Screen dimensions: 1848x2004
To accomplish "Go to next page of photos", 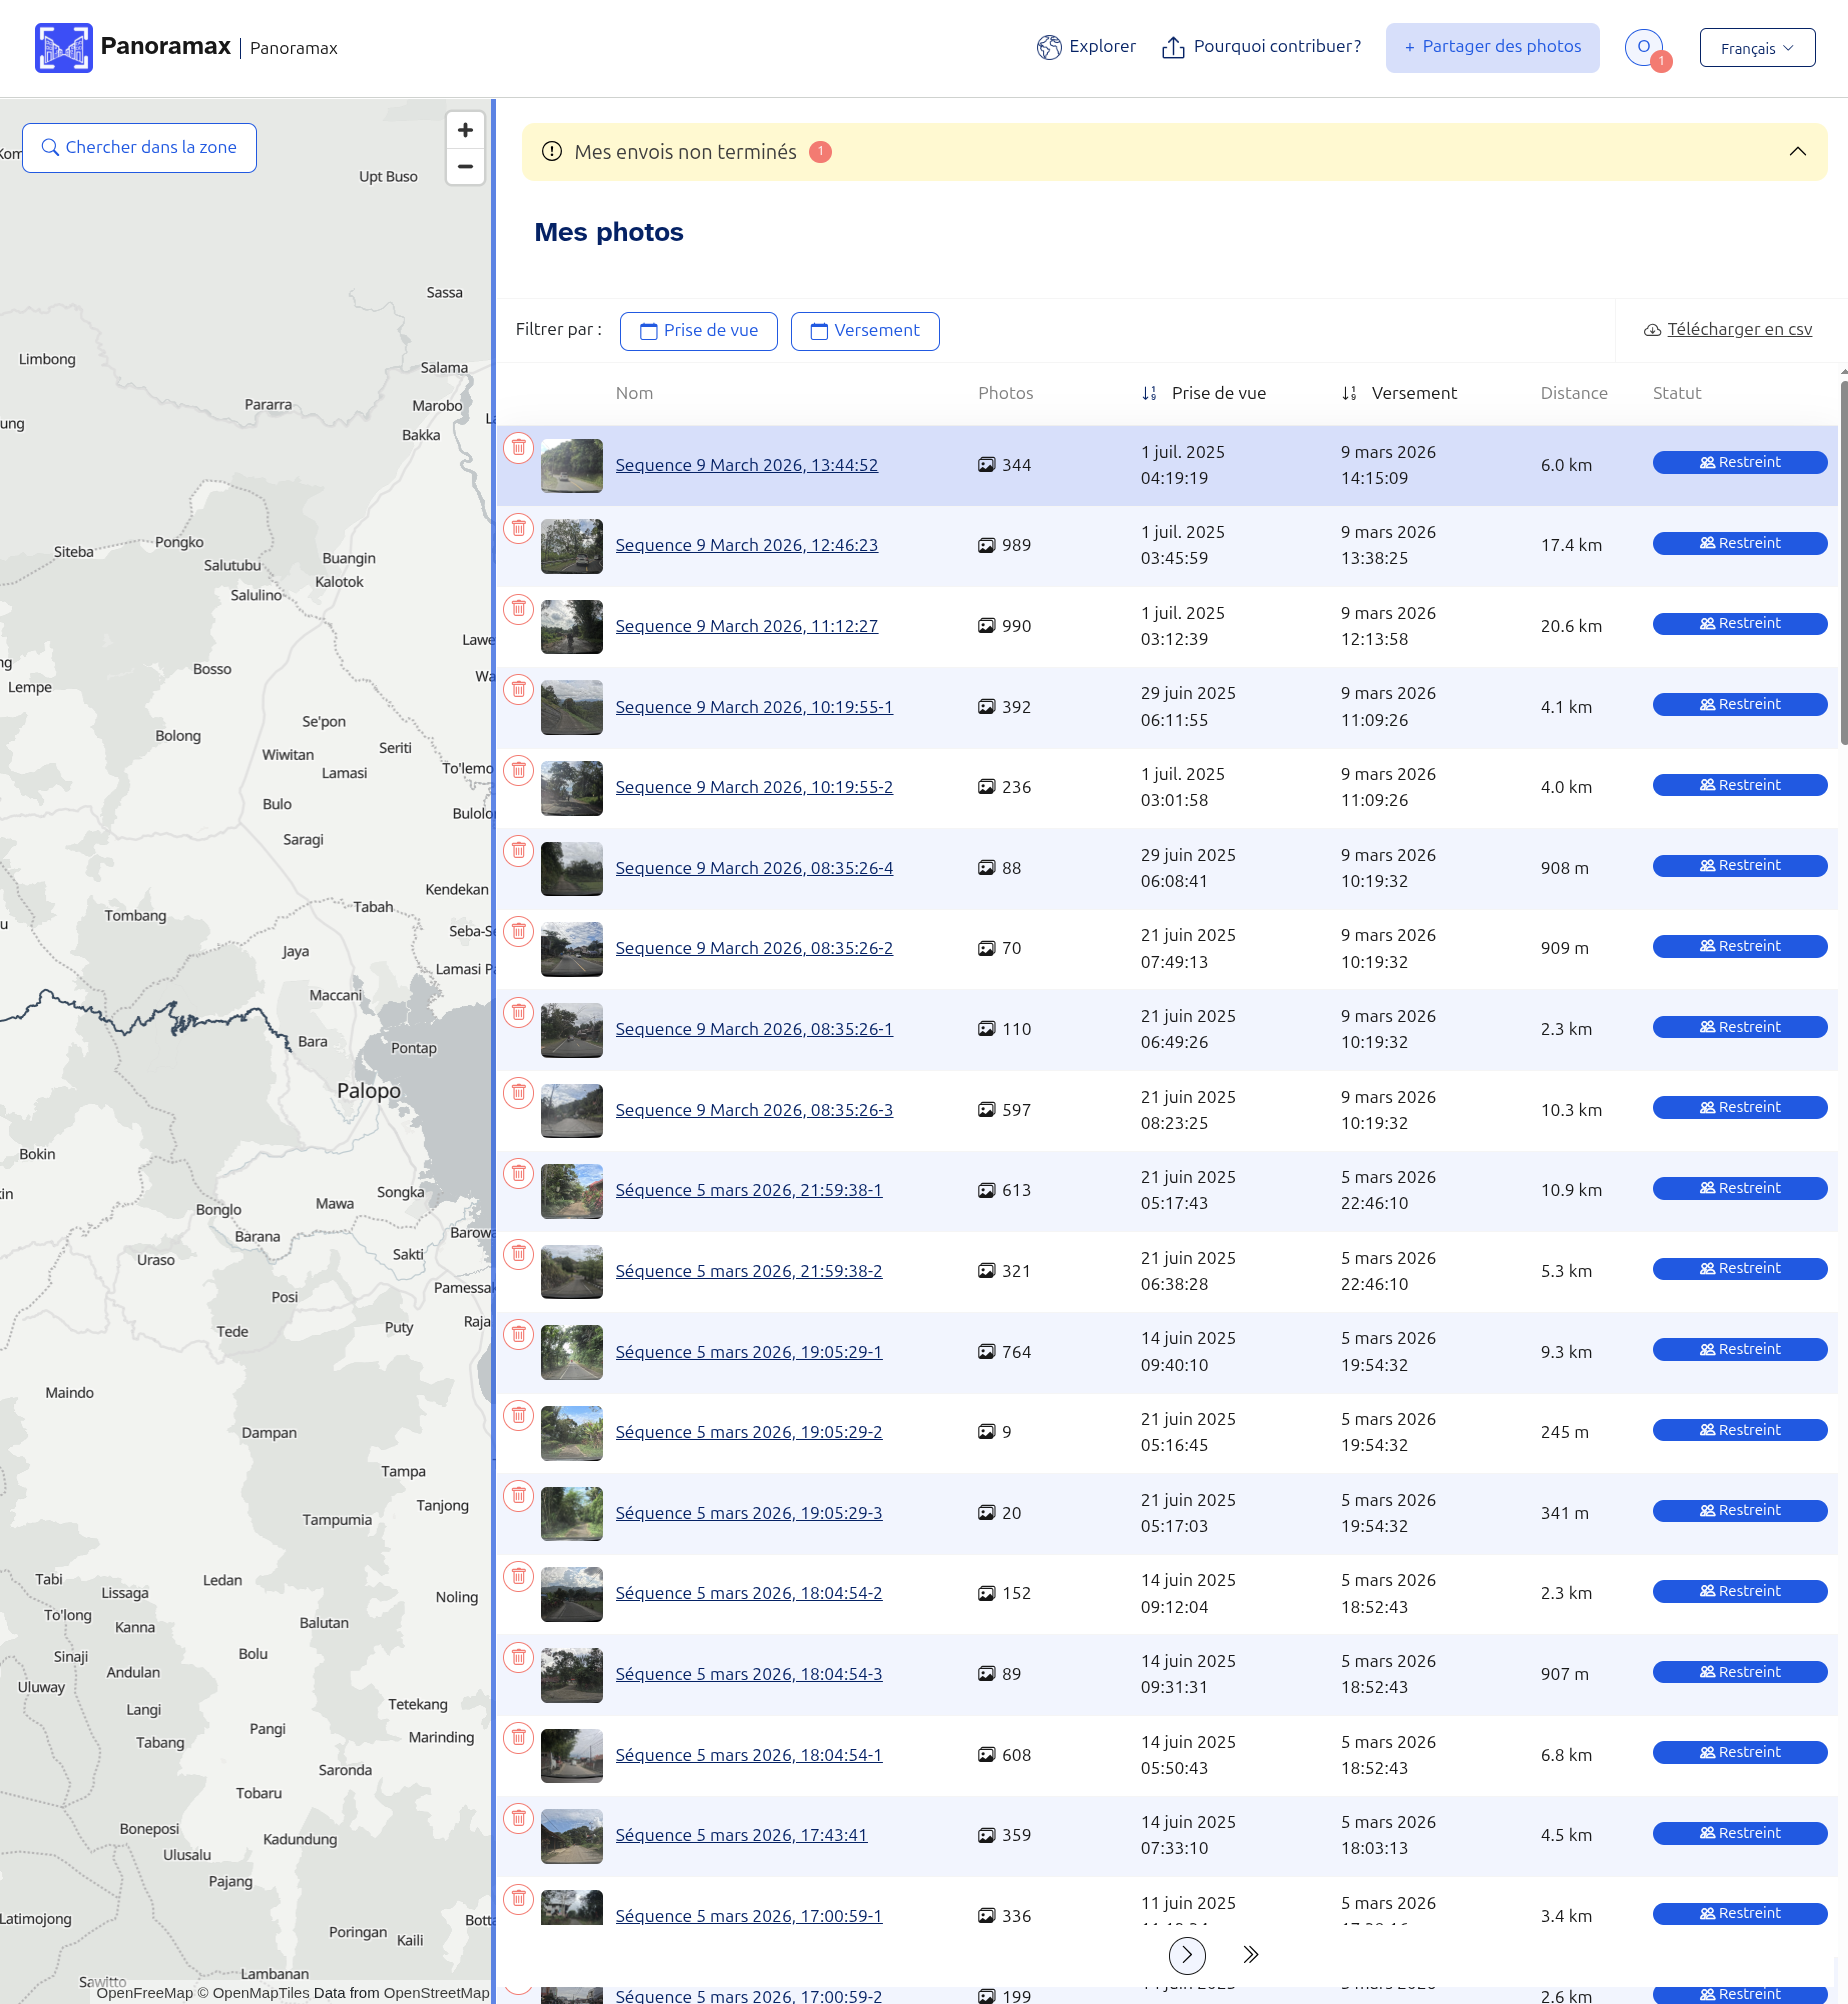I will click(x=1187, y=1954).
